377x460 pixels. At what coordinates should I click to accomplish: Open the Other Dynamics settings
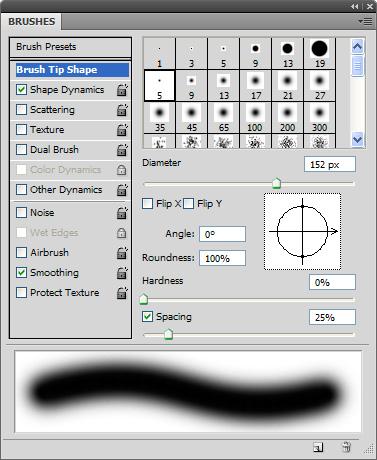[x=66, y=190]
